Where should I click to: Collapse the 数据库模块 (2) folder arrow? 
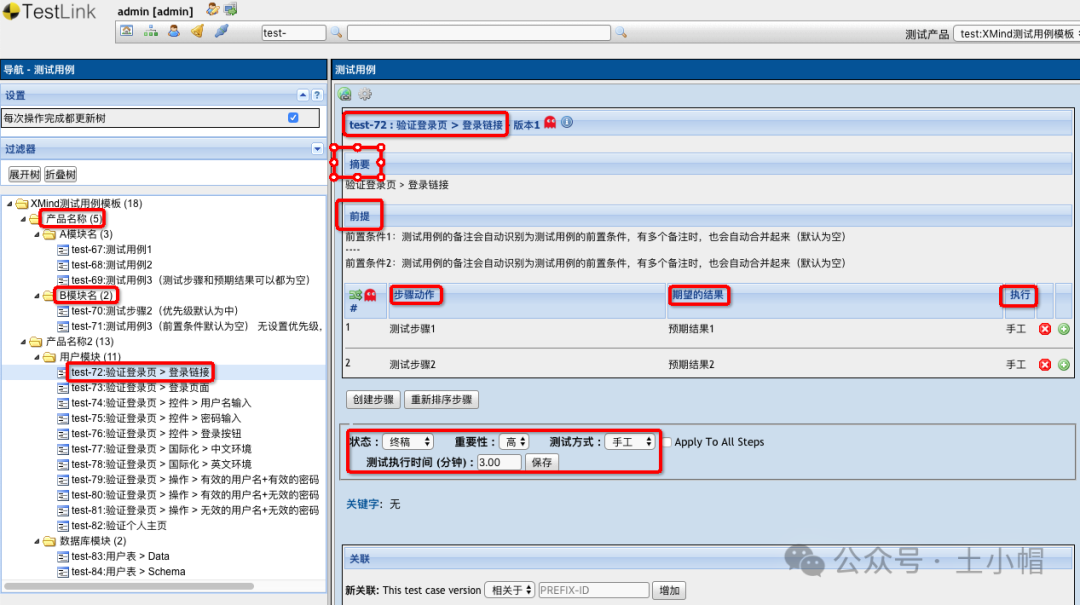(x=37, y=541)
